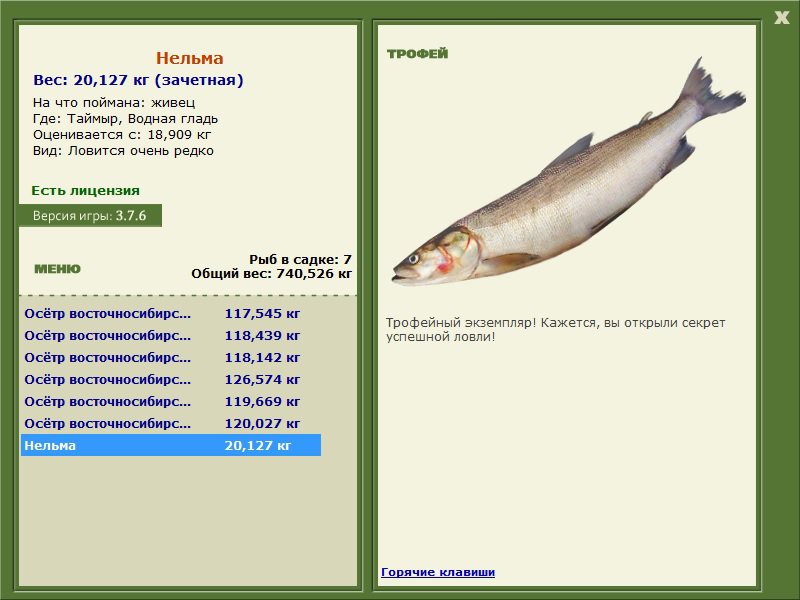Viewport: 800px width, 600px height.
Task: Click the На что поймана: живец line
Action: click(114, 103)
